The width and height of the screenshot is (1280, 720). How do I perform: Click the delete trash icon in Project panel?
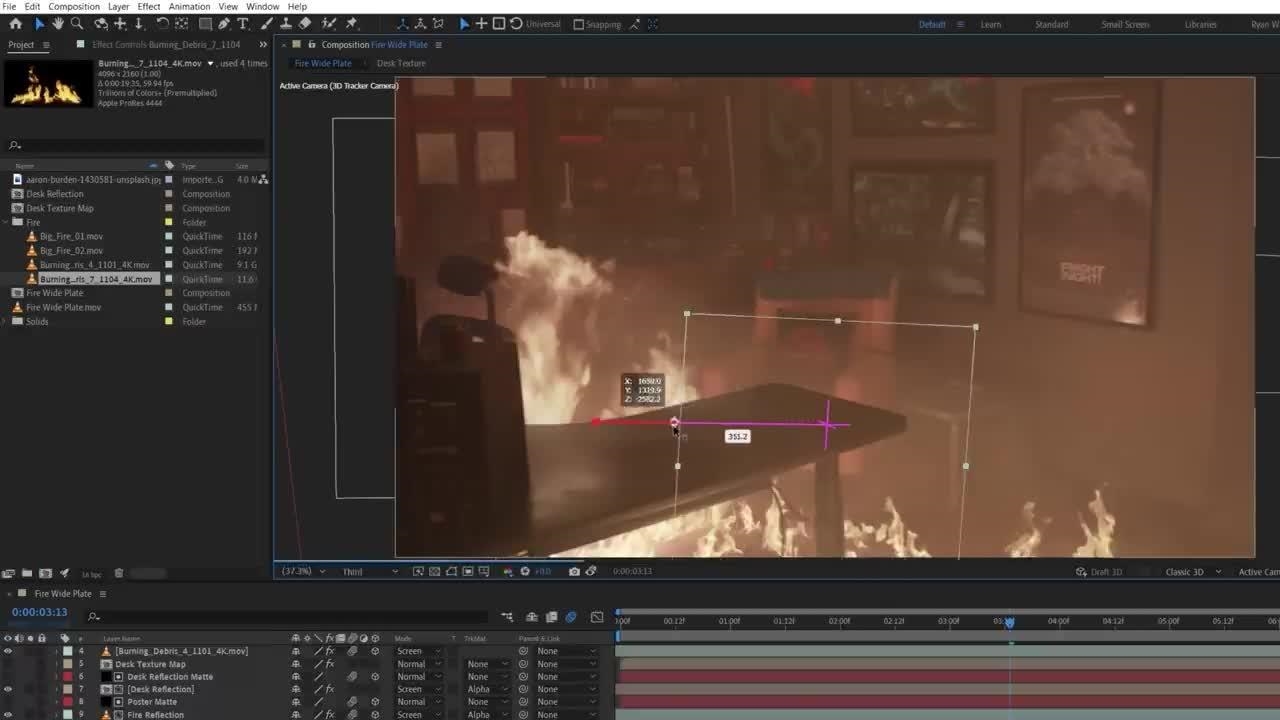pyautogui.click(x=118, y=573)
